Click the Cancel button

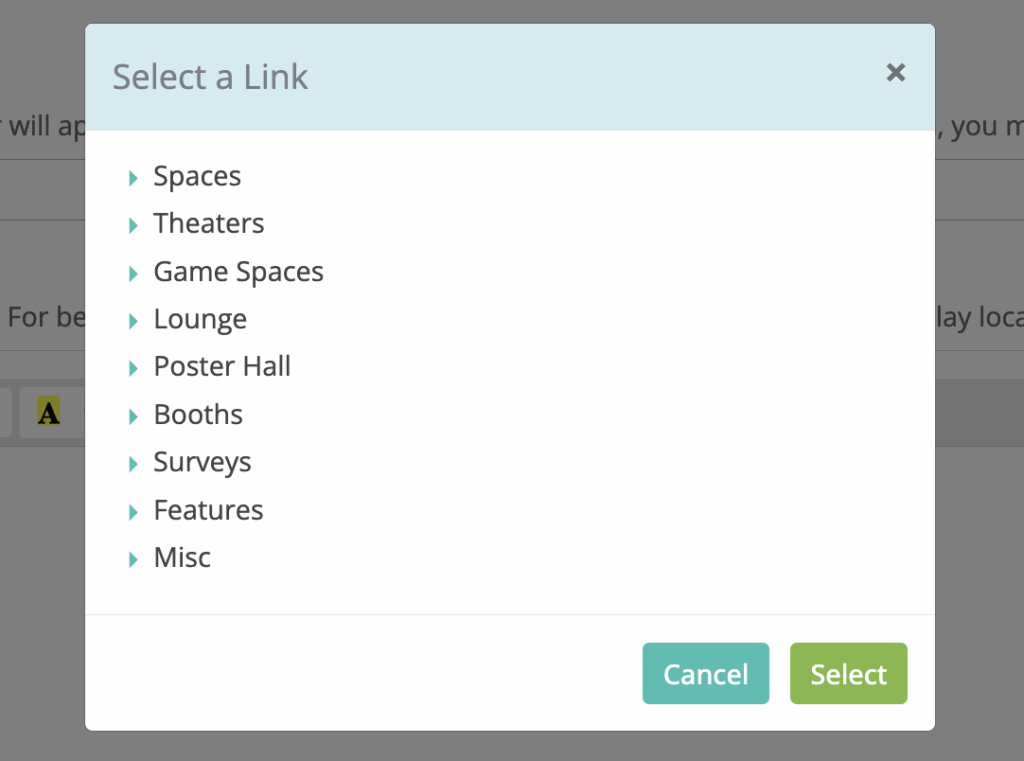point(705,674)
